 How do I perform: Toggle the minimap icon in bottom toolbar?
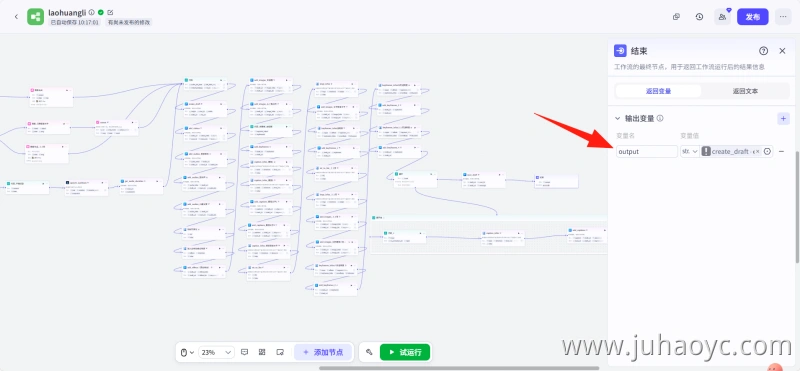[x=280, y=352]
